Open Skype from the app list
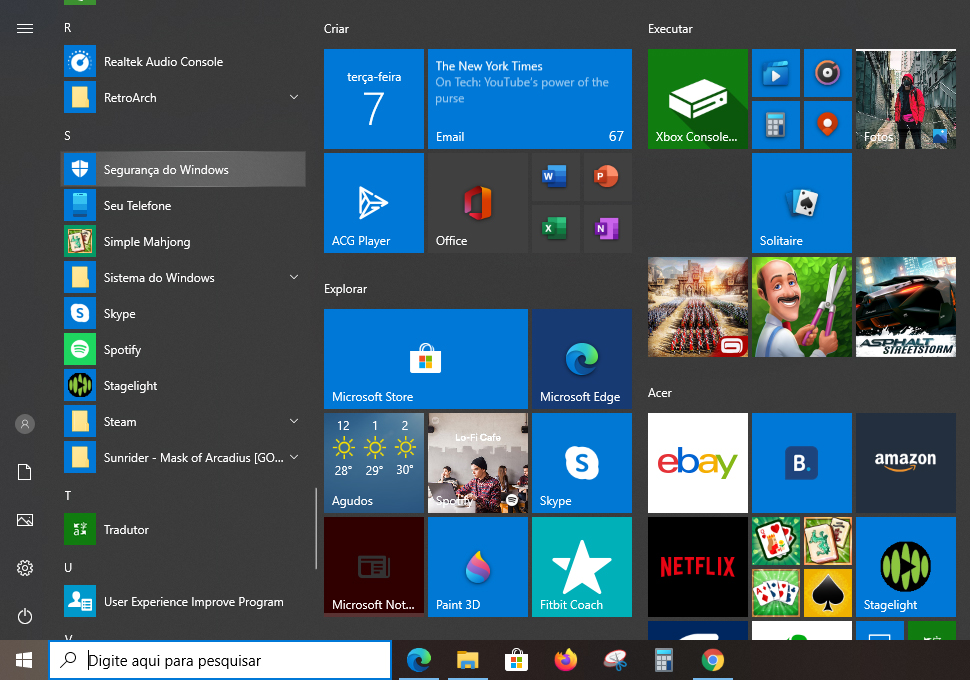The width and height of the screenshot is (970, 680). tap(184, 314)
